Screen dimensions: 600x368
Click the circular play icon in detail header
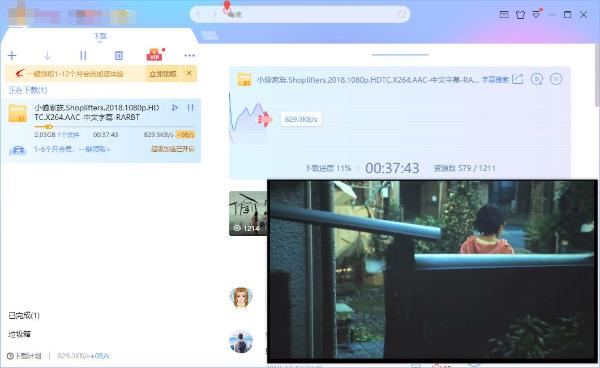[537, 79]
